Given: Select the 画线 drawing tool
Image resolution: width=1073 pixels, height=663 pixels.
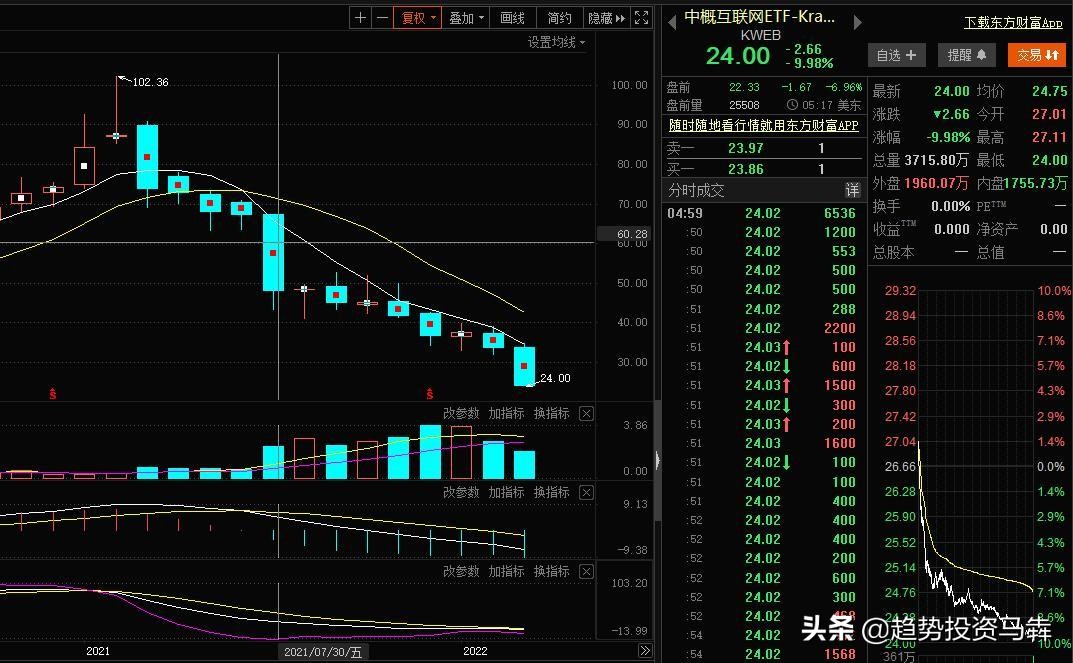Looking at the screenshot, I should tap(512, 18).
